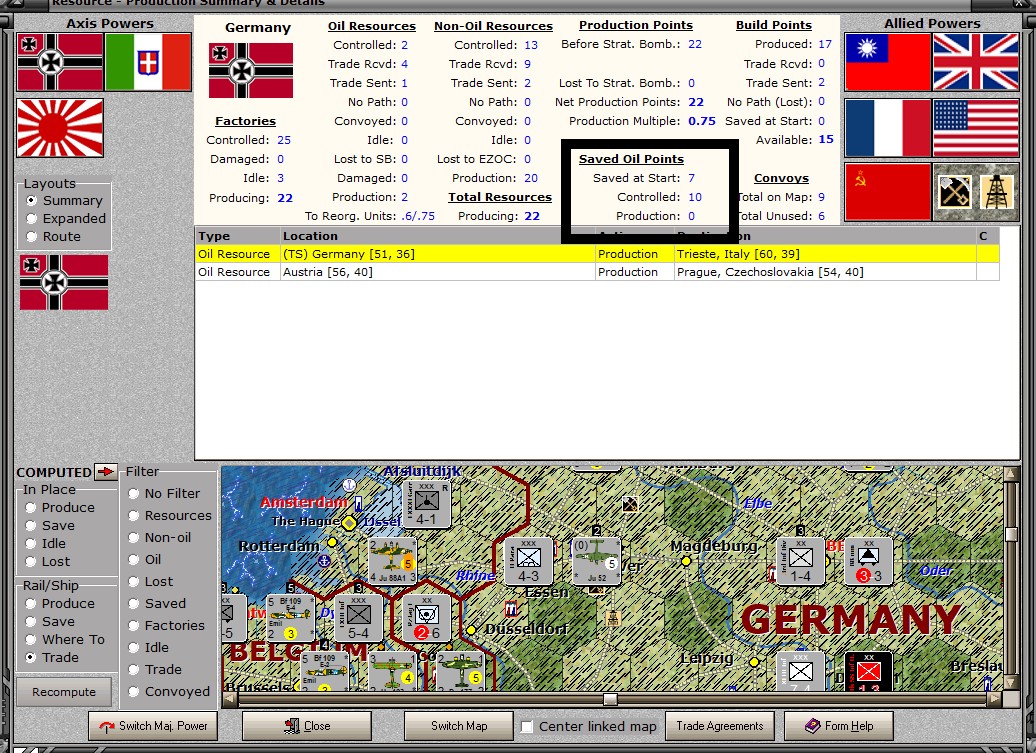
Task: Click the Non-Oil Resources heading
Action: [494, 26]
